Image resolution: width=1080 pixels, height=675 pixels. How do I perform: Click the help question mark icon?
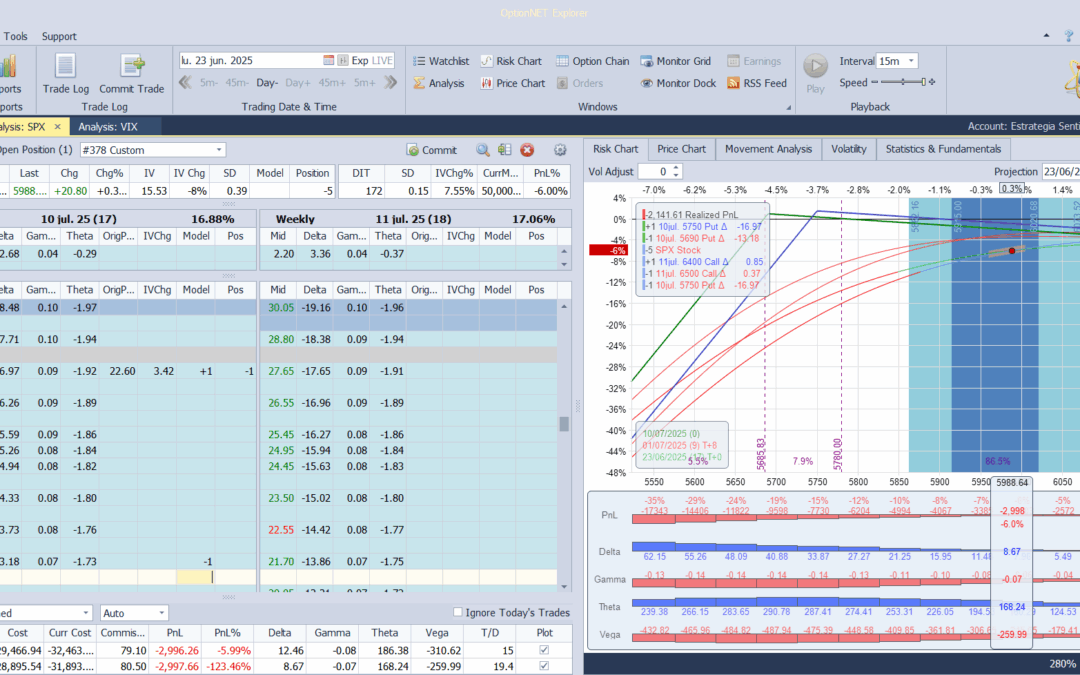point(1069,36)
